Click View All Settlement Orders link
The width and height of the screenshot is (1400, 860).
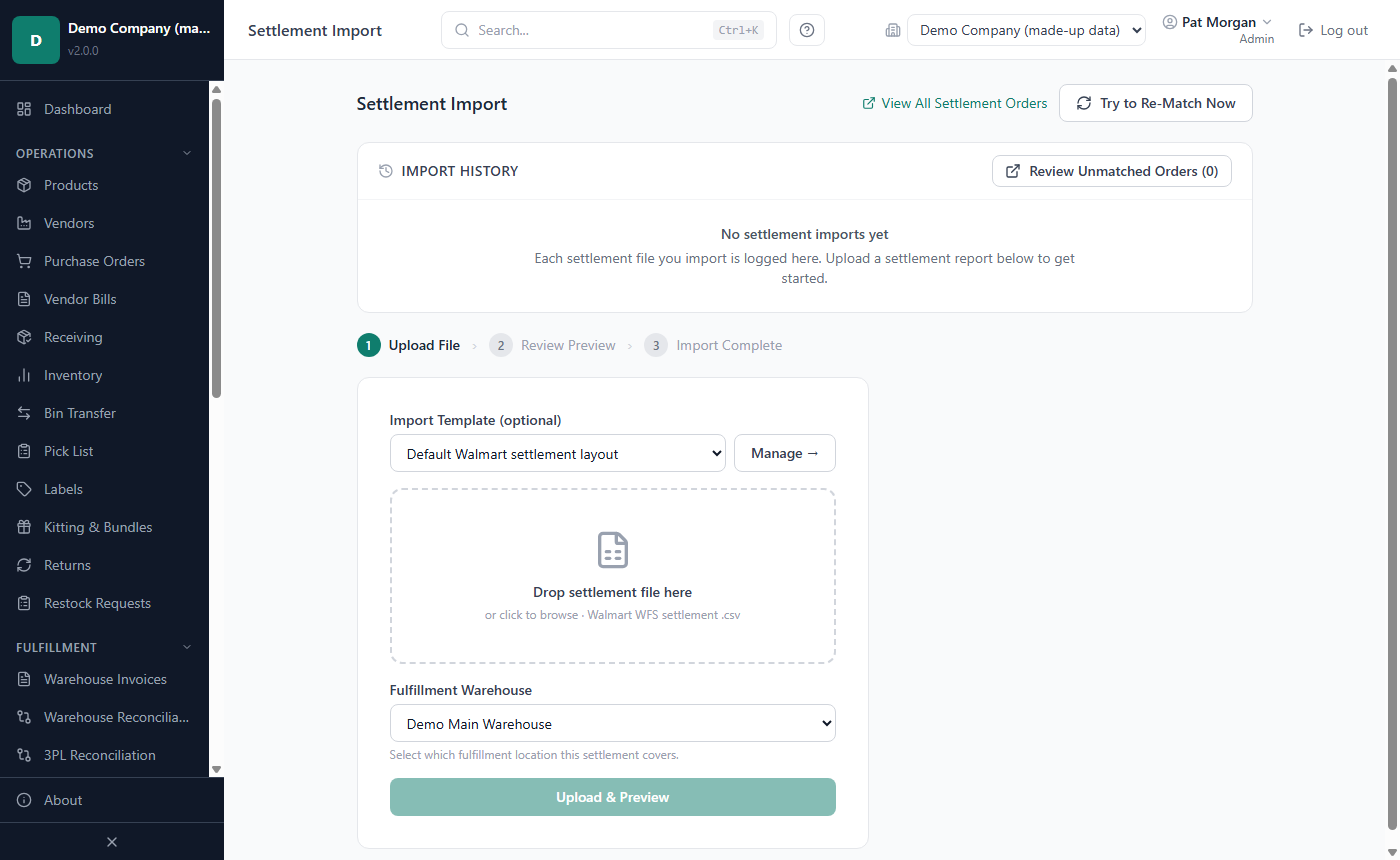955,103
